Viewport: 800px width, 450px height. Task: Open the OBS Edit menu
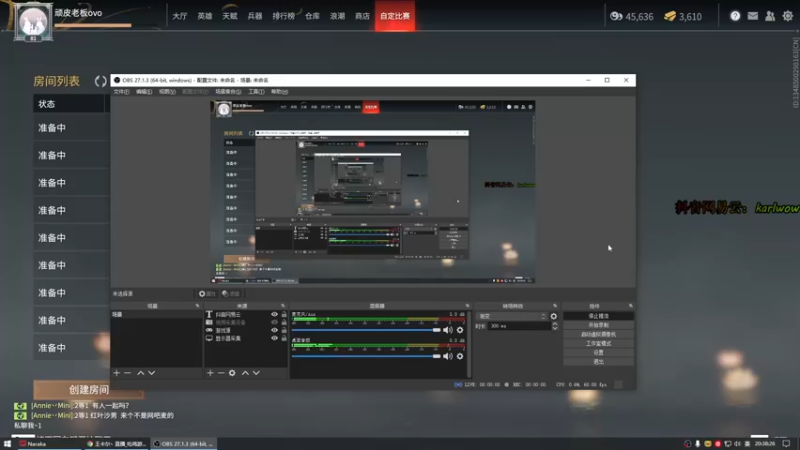(144, 92)
